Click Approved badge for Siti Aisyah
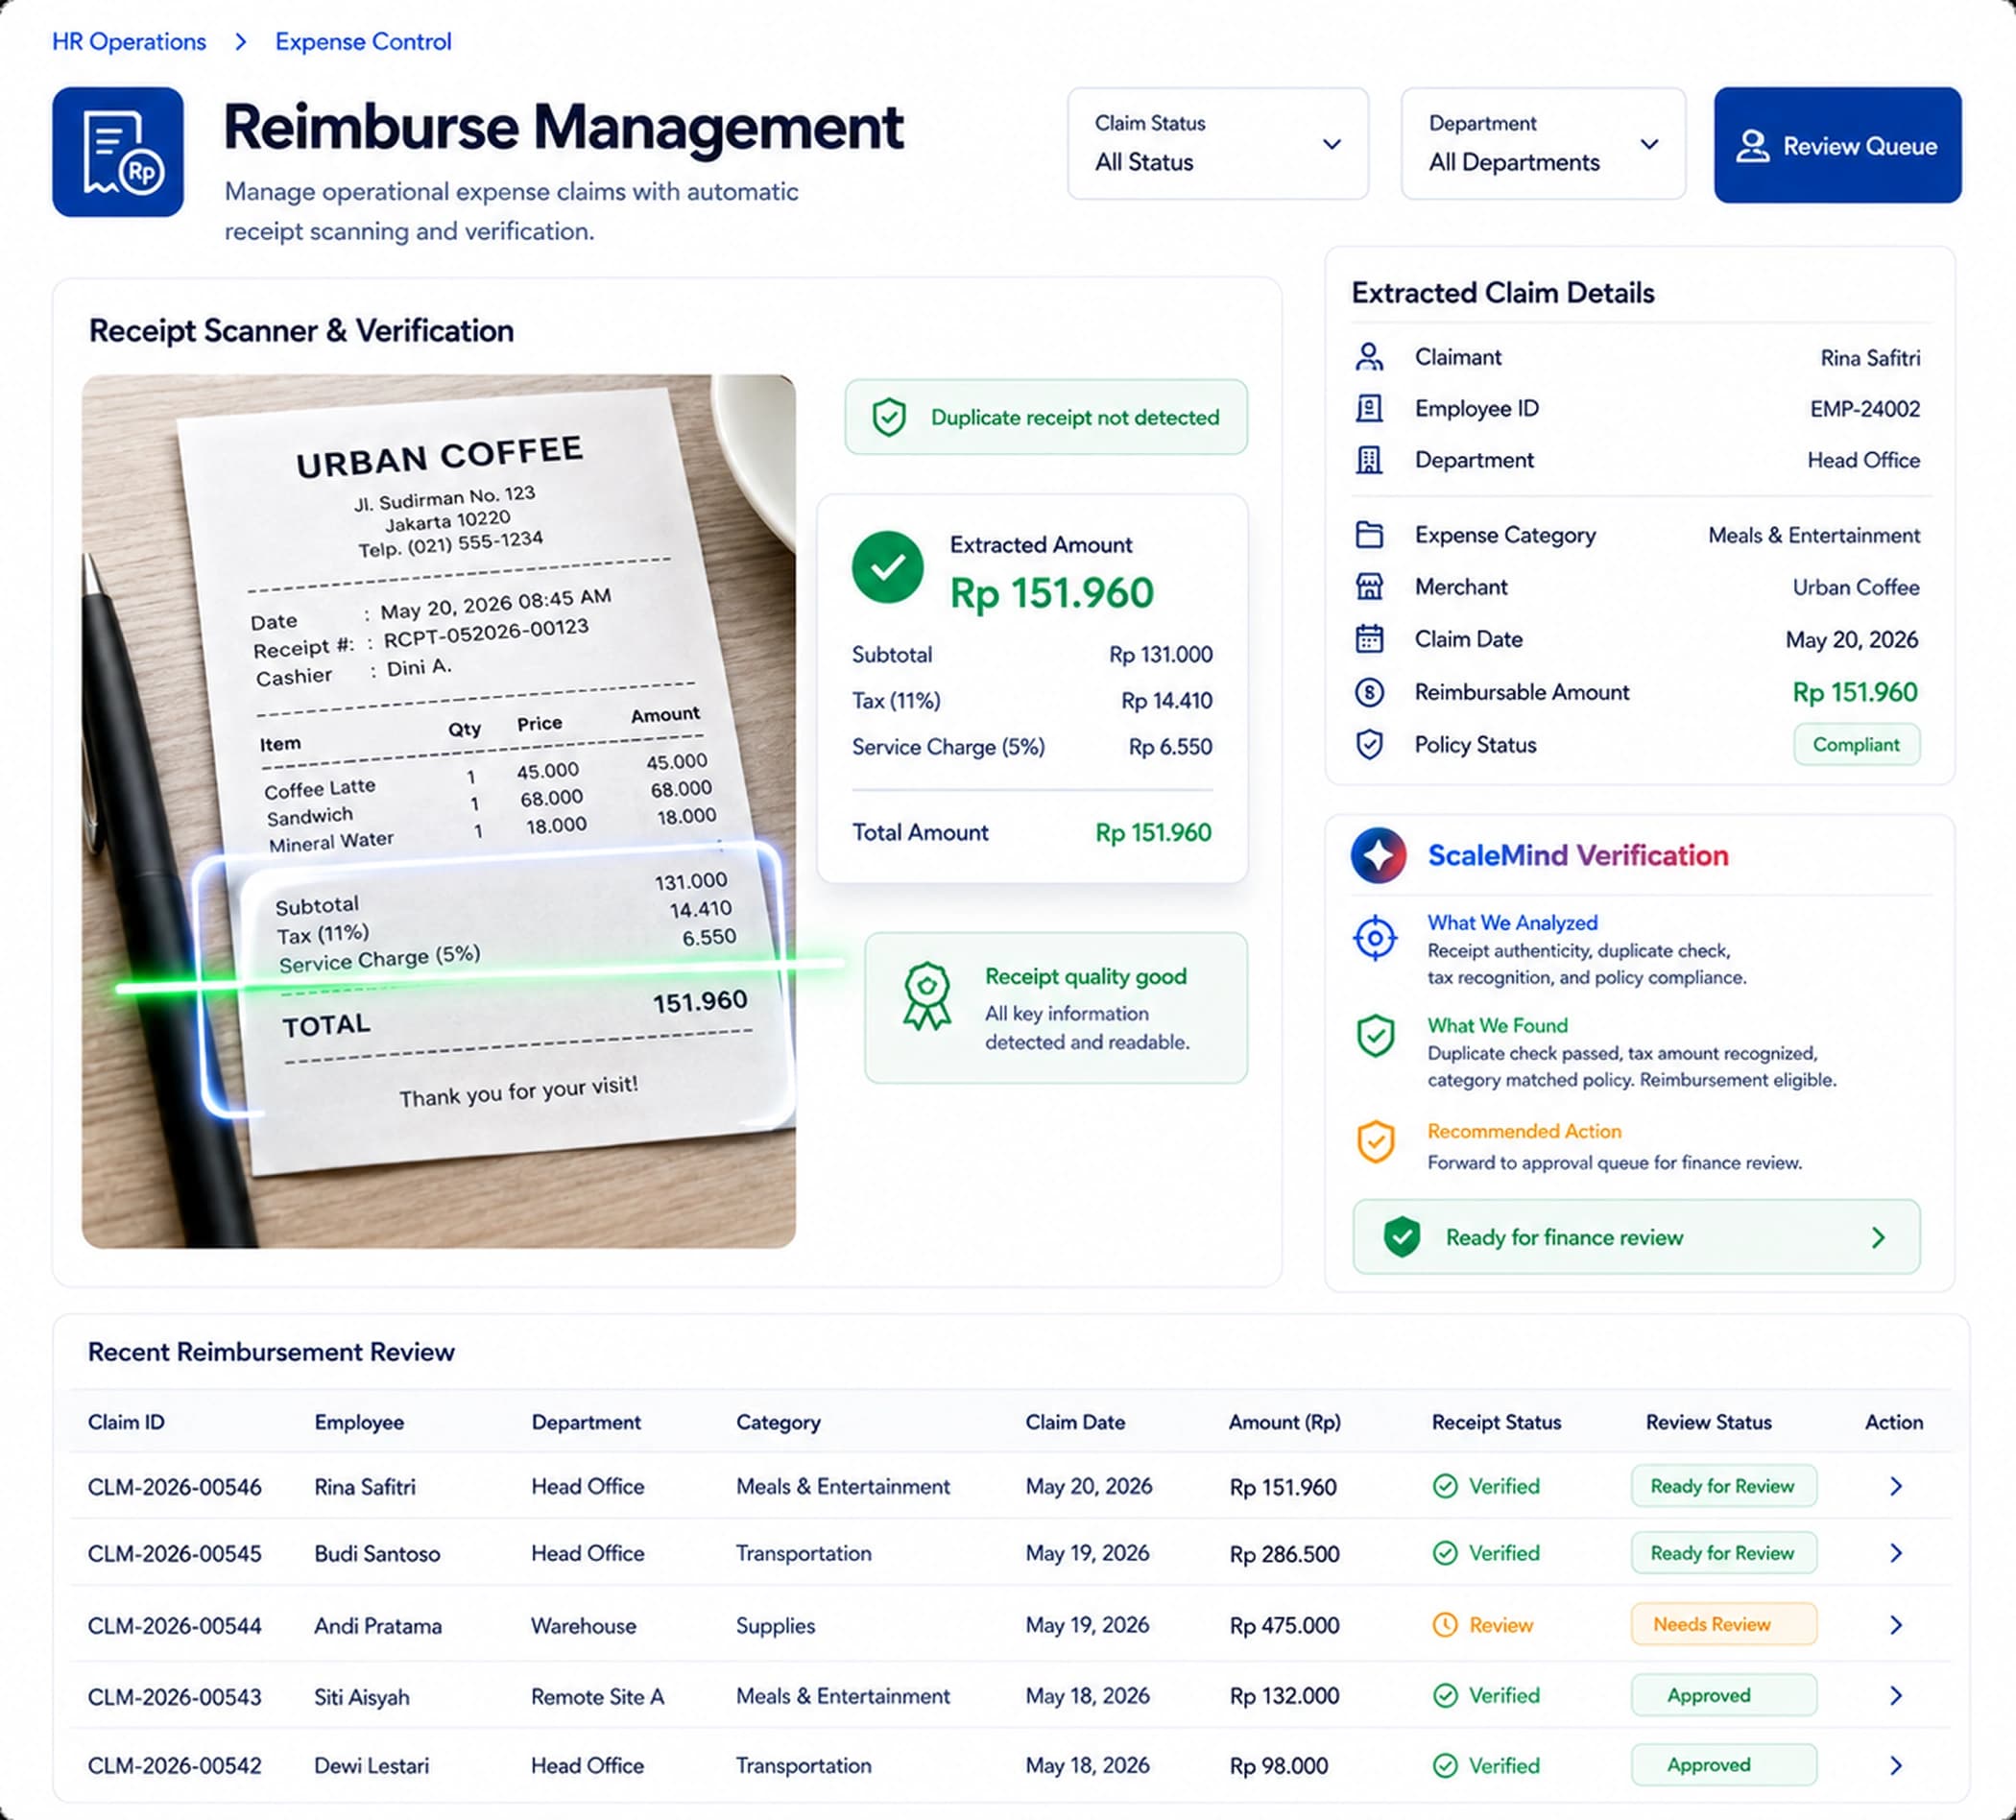Image resolution: width=2016 pixels, height=1820 pixels. pos(1723,1696)
